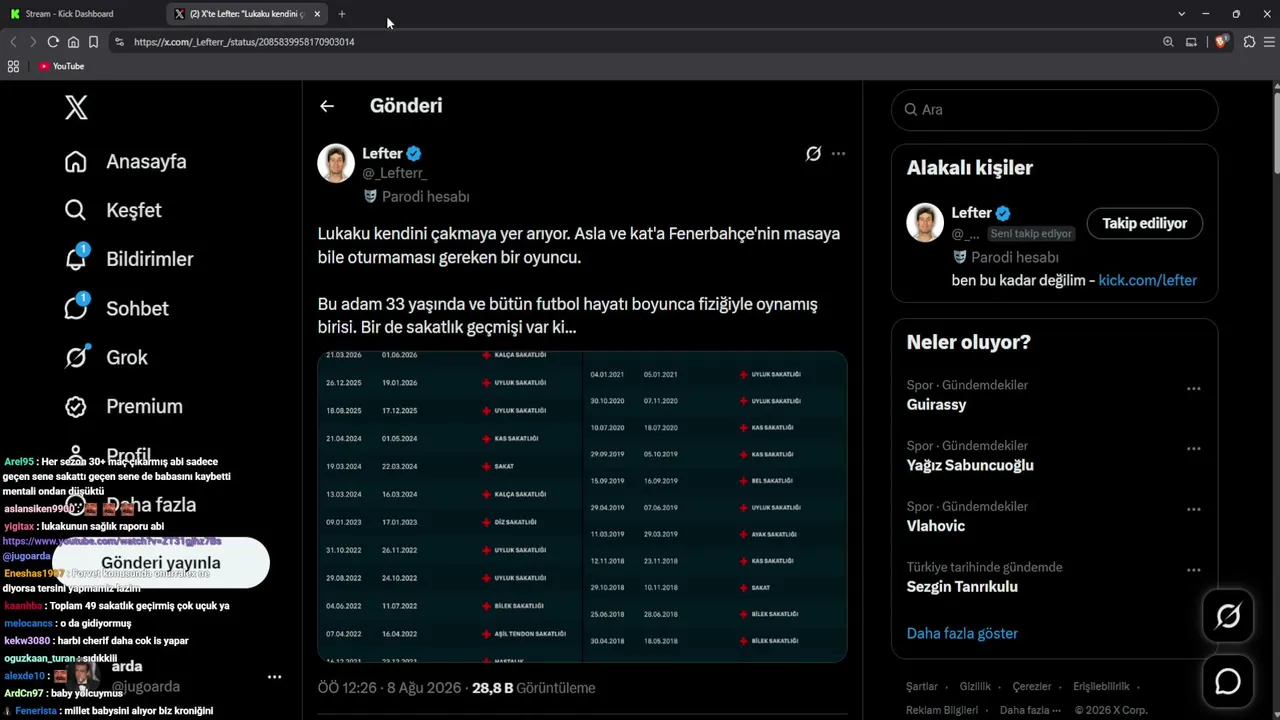1280x720 pixels.
Task: Go back using the Gönderi back arrow
Action: [327, 106]
